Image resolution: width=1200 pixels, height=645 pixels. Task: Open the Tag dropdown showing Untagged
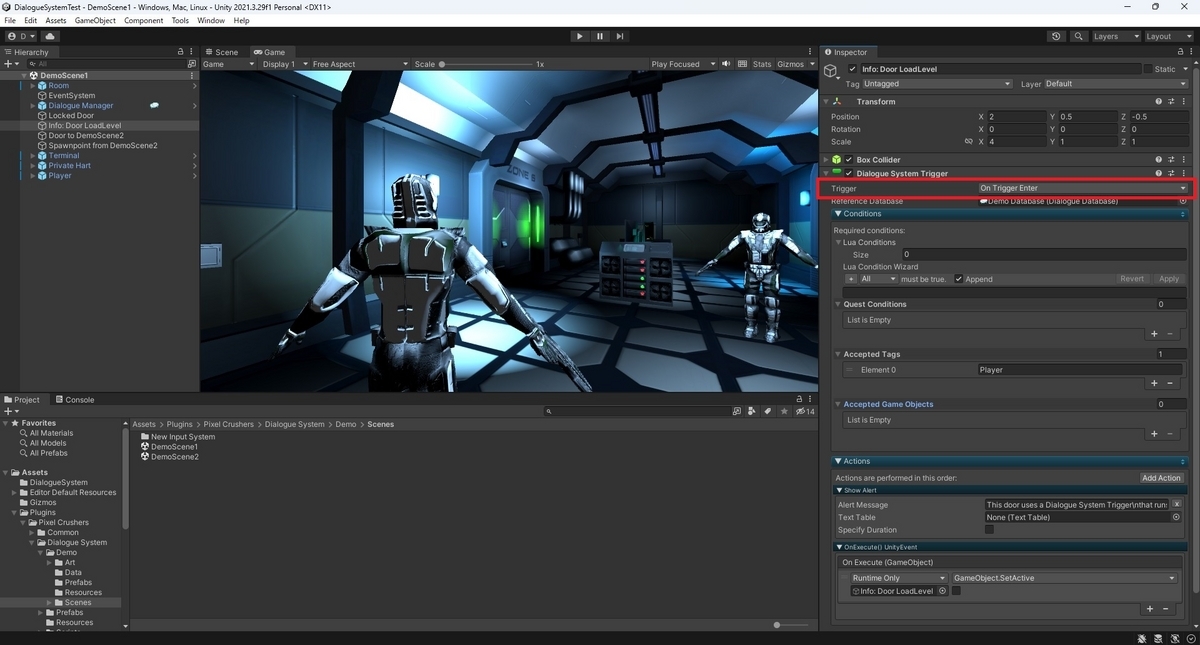point(937,84)
